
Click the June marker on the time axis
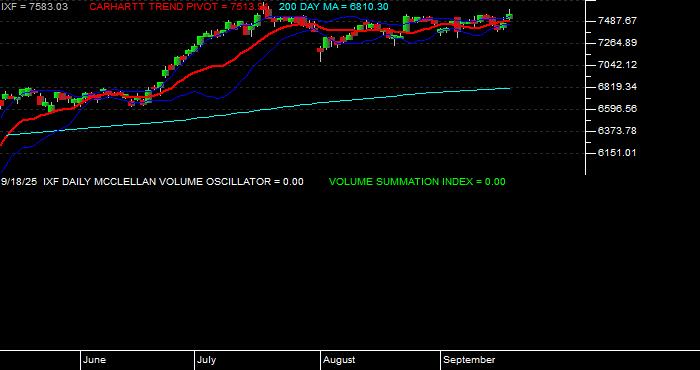(94, 360)
